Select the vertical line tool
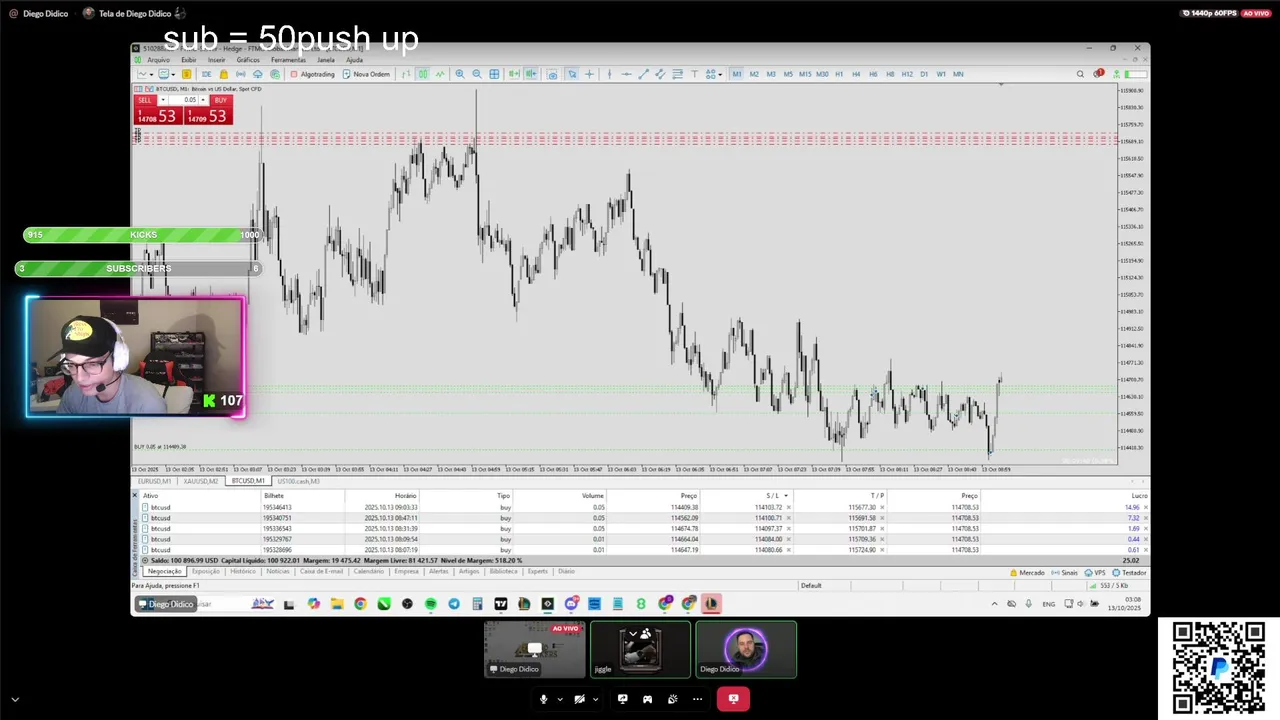The width and height of the screenshot is (1280, 720). 610,74
